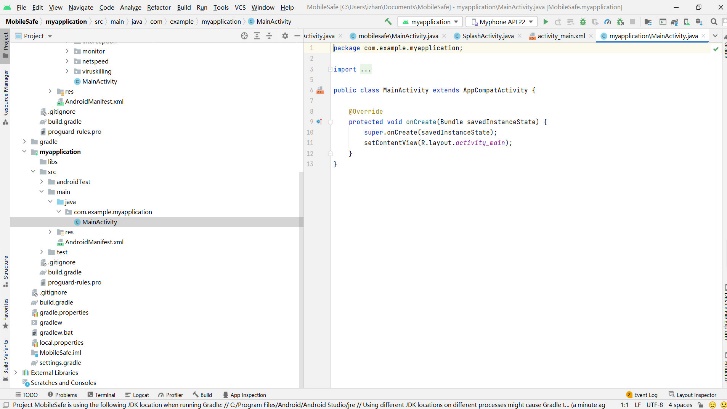Switch to the SplashActivity.java tab
The image size is (727, 409).
(488, 35)
